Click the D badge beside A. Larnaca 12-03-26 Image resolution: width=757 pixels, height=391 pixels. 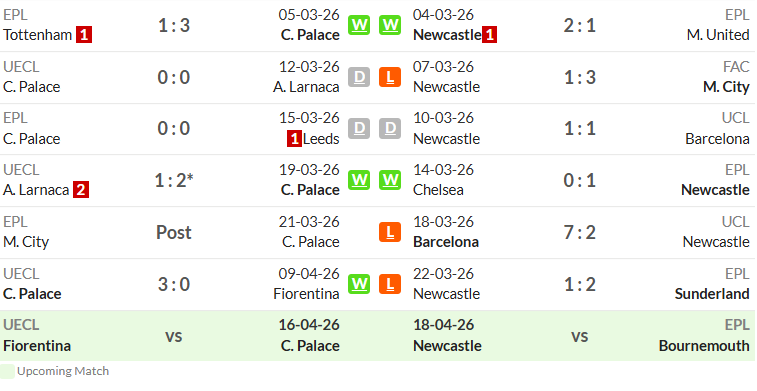coord(359,77)
